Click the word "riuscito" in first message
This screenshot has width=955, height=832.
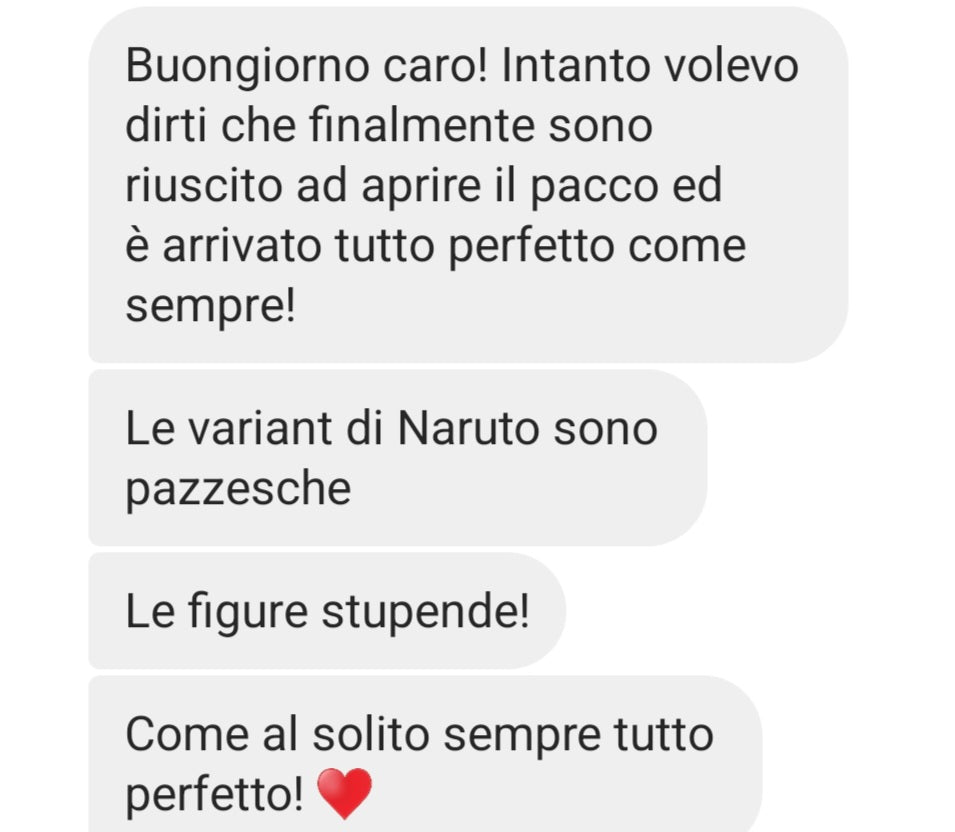pyautogui.click(x=203, y=185)
